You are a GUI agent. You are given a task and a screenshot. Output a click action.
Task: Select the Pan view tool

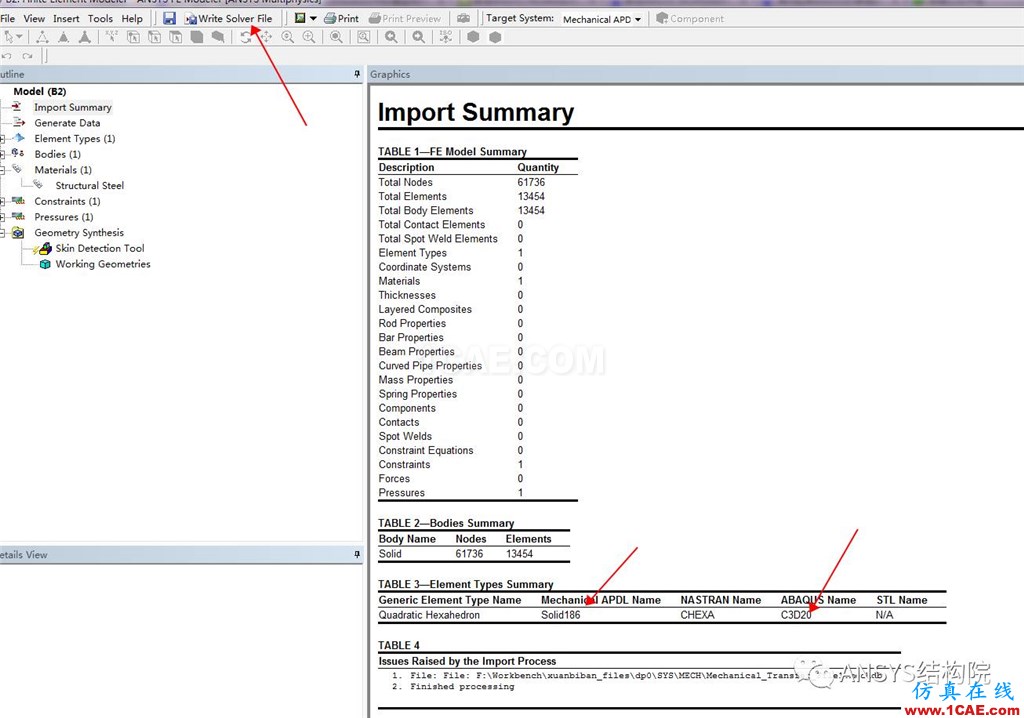tap(266, 37)
